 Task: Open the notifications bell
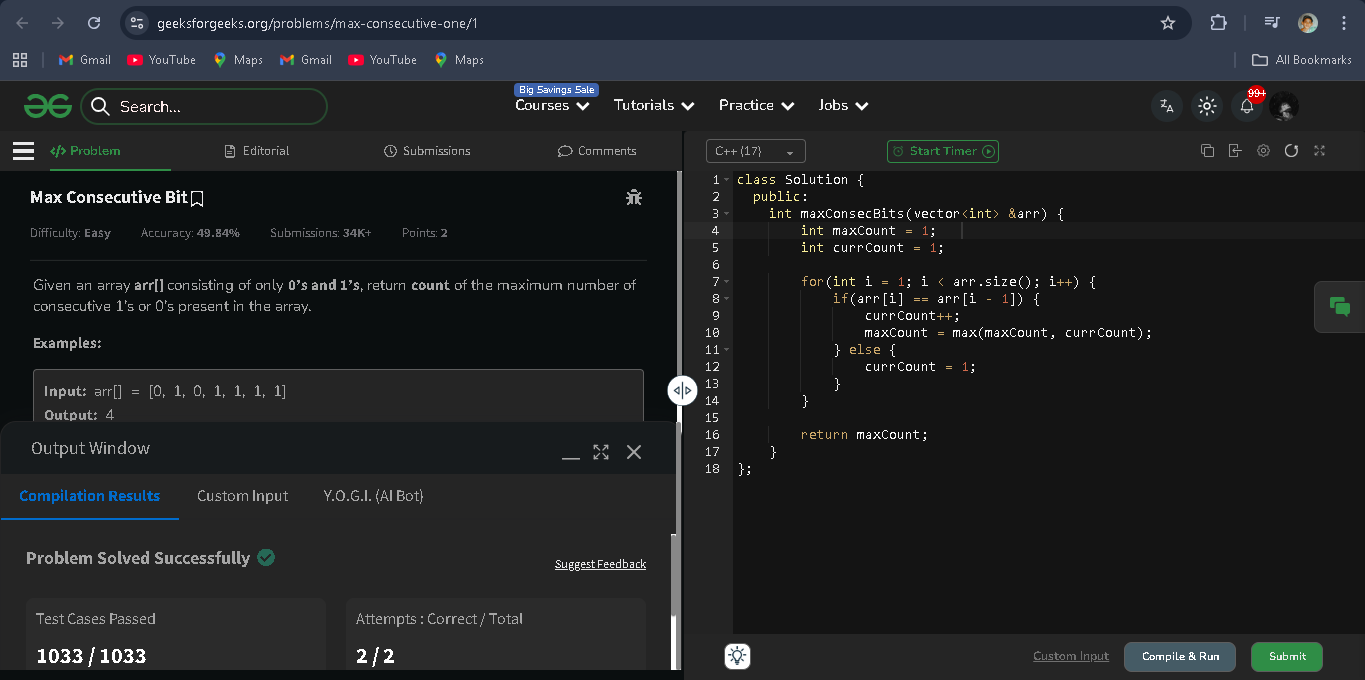point(1246,106)
